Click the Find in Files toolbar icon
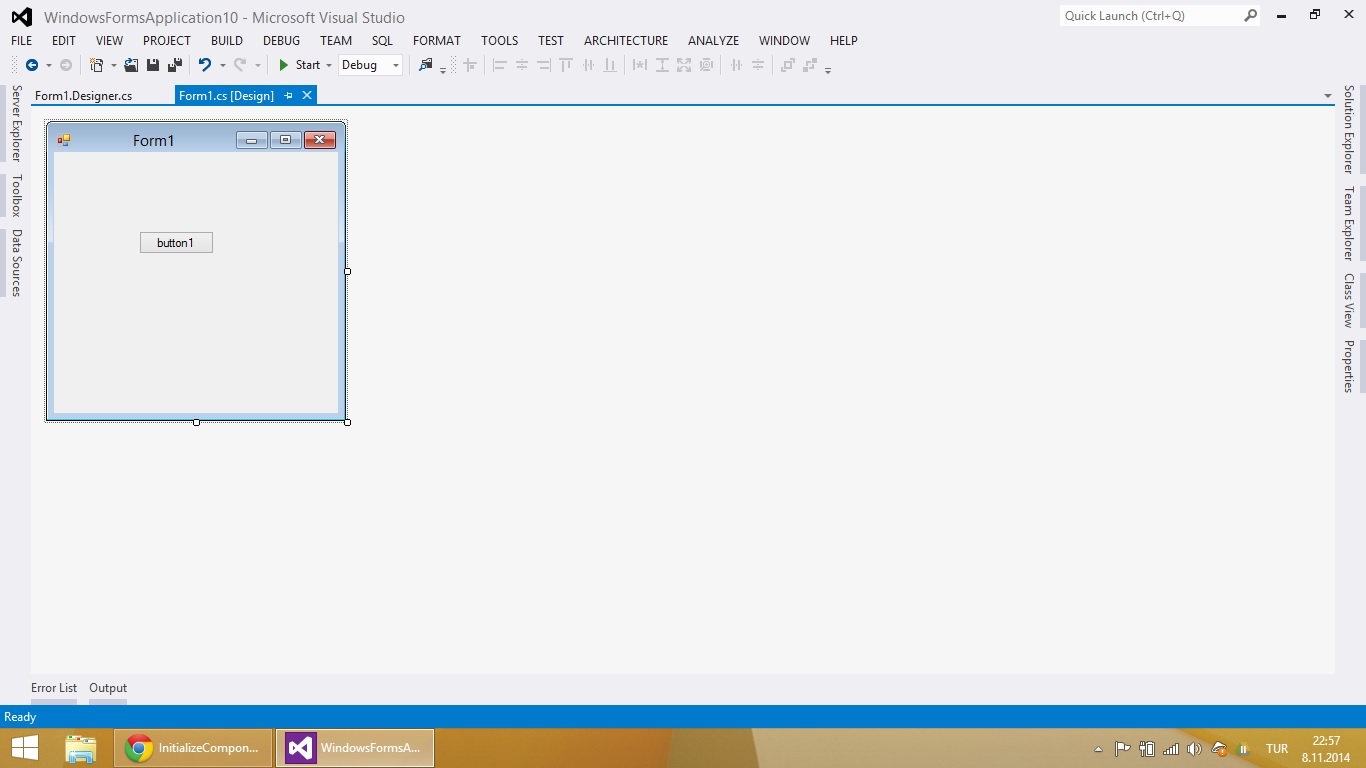The height and width of the screenshot is (768, 1366). tap(428, 64)
